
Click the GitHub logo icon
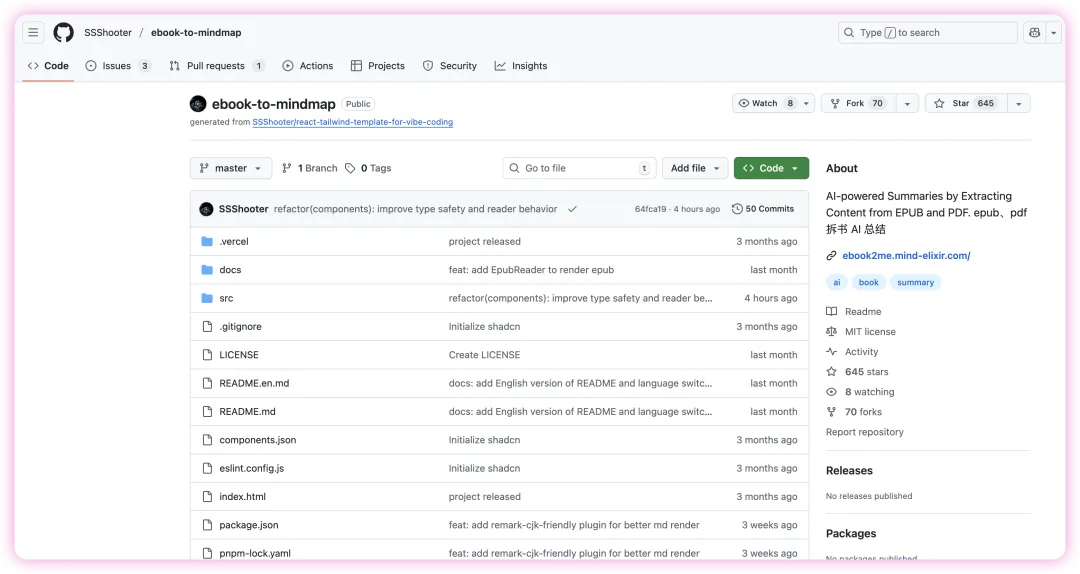point(63,32)
